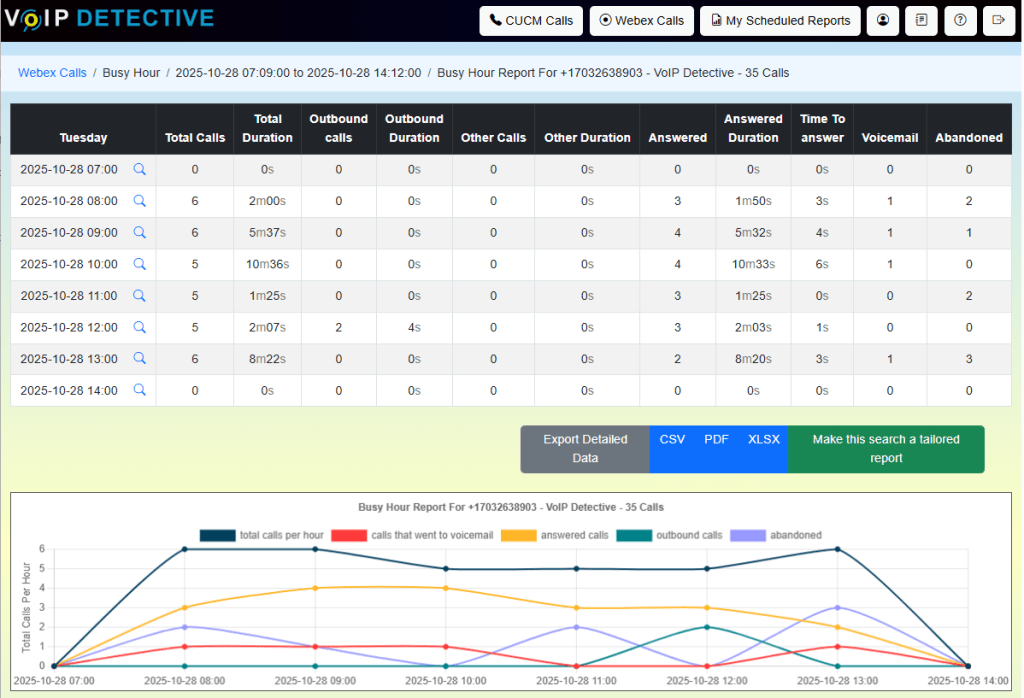The image size is (1024, 698).
Task: Inspect 12:00 hour using its magnifier icon
Action: point(139,327)
